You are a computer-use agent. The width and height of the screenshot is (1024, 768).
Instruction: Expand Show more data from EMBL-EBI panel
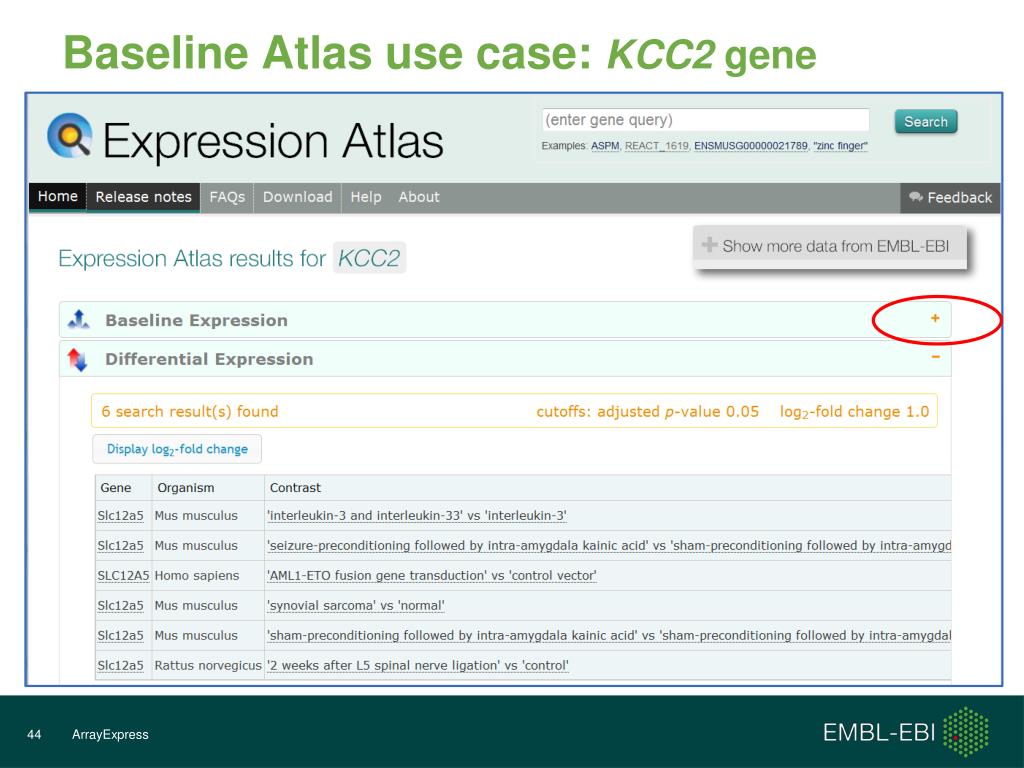pyautogui.click(x=829, y=247)
